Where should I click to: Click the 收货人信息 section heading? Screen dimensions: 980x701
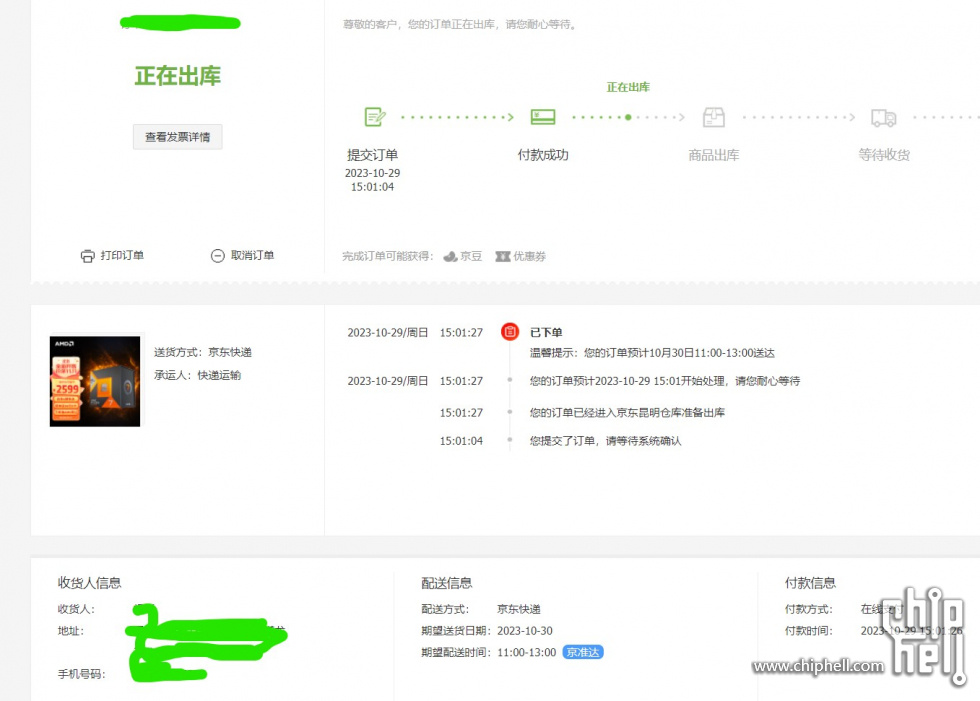[x=89, y=583]
